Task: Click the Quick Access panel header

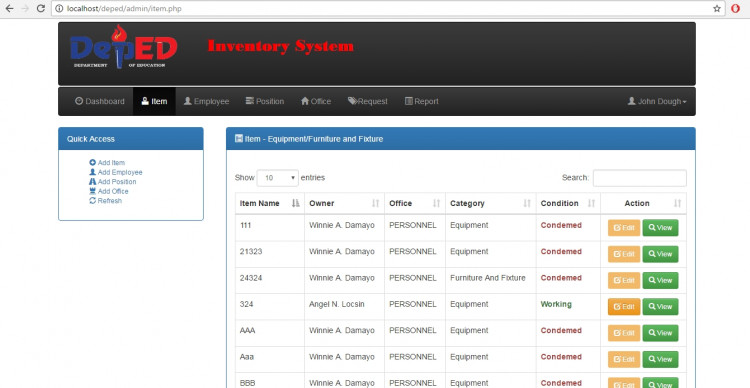Action: (x=131, y=139)
